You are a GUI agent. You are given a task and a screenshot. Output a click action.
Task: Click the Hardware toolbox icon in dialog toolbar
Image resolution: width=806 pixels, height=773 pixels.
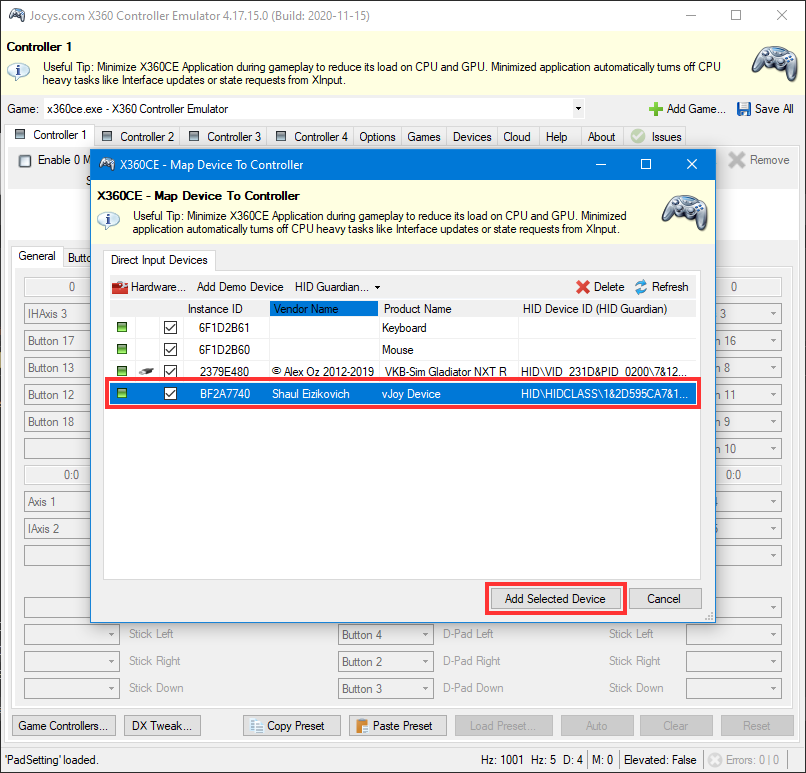pyautogui.click(x=119, y=287)
